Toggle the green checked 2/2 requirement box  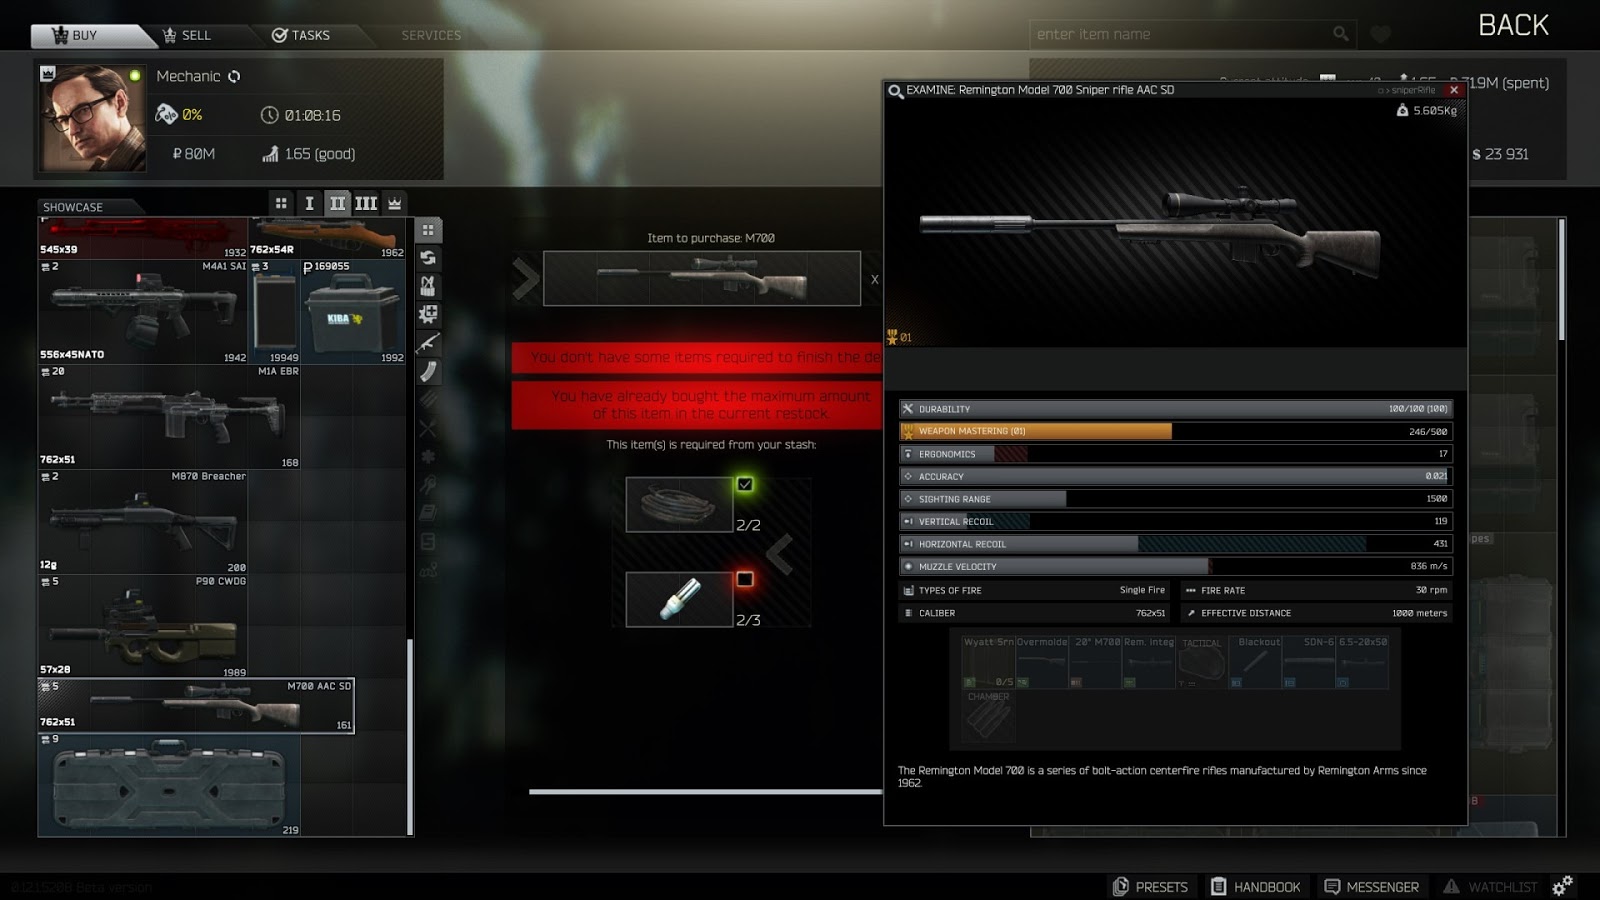[745, 485]
